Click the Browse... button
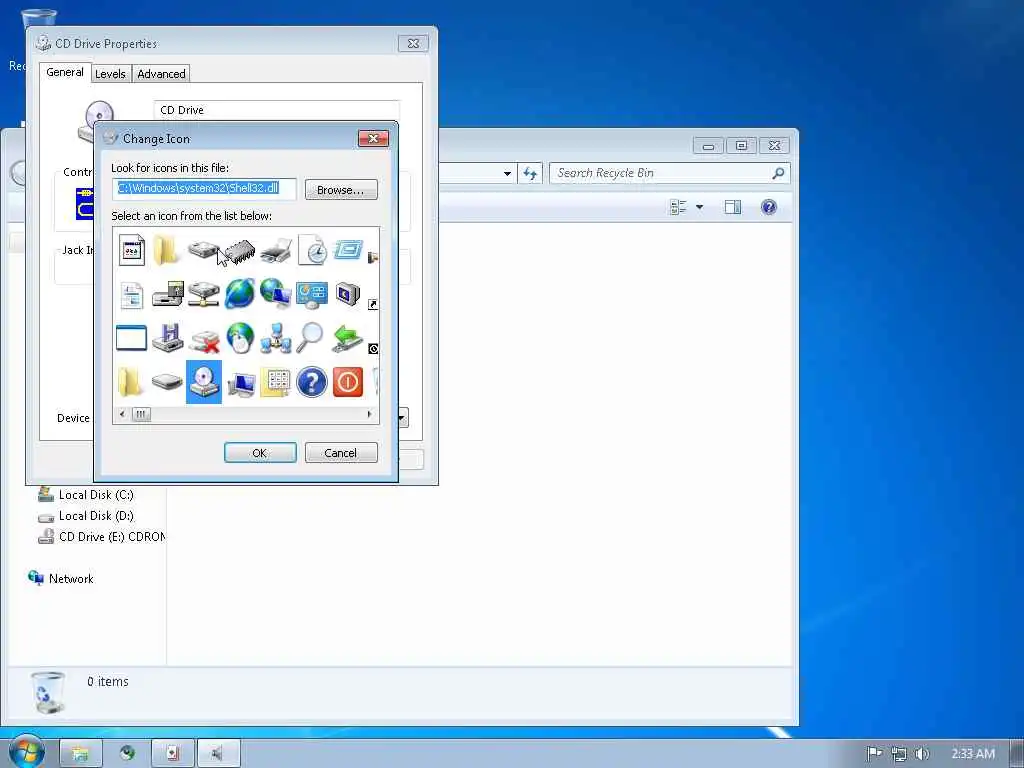This screenshot has width=1024, height=768. (x=341, y=189)
